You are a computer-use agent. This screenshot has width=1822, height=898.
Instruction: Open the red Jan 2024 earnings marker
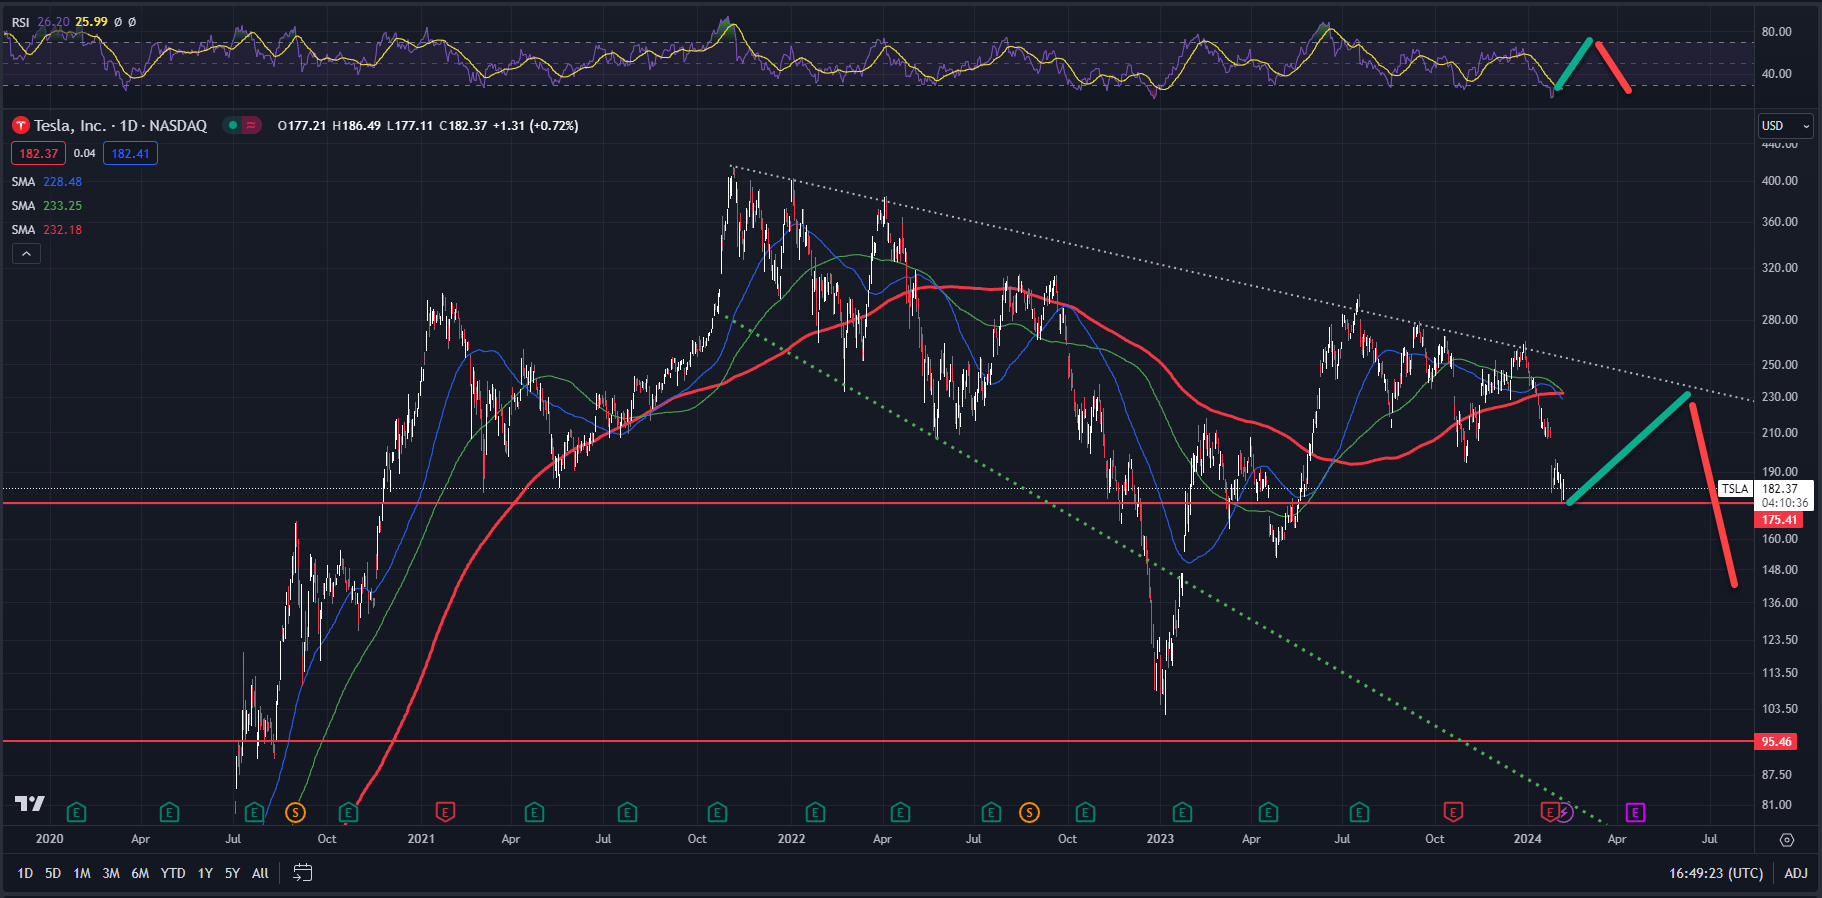(1549, 813)
